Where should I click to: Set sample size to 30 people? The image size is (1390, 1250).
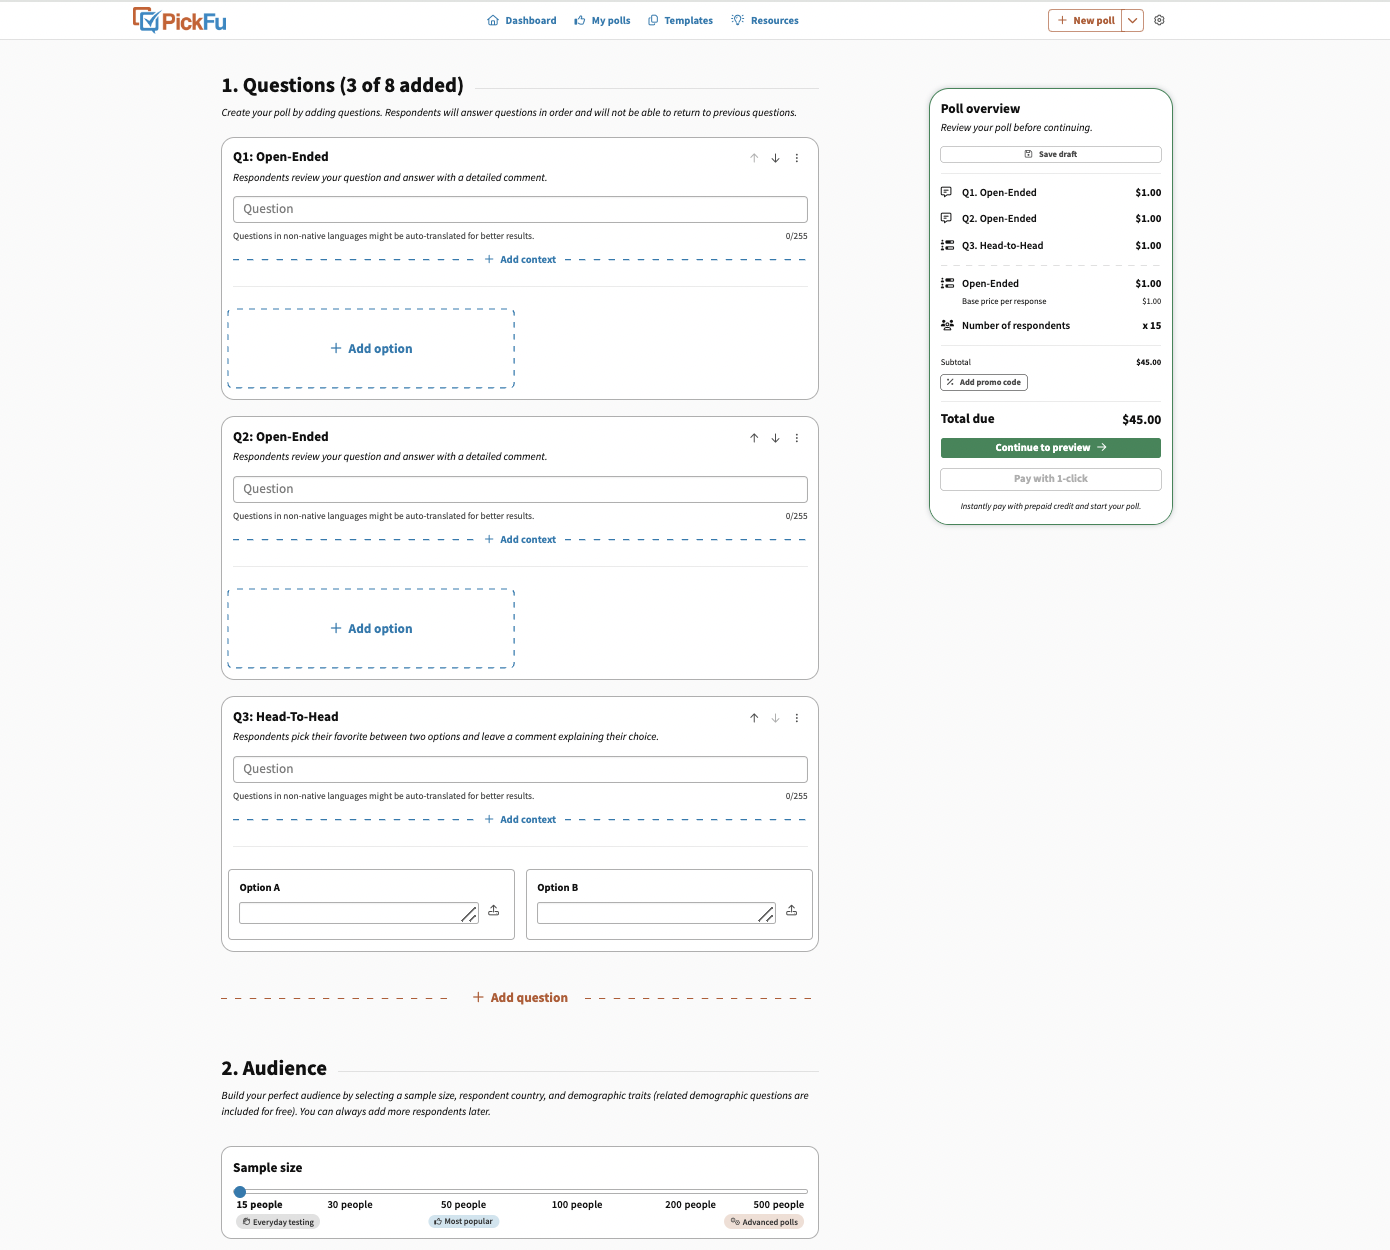tap(350, 1205)
